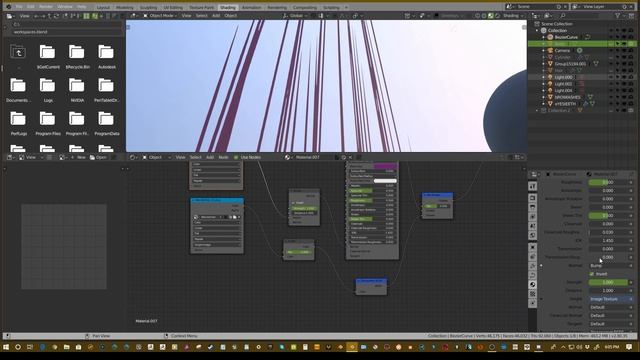Select BezierCurve in the outliner
Image resolution: width=640 pixels, height=360 pixels.
coord(566,37)
